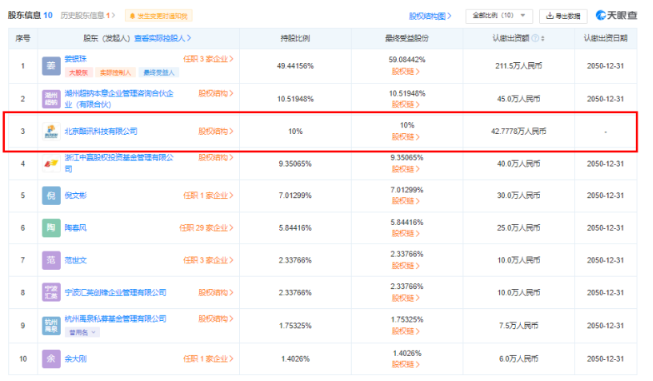653x381 pixels.
Task: Click the download icon on export button
Action: coord(550,16)
